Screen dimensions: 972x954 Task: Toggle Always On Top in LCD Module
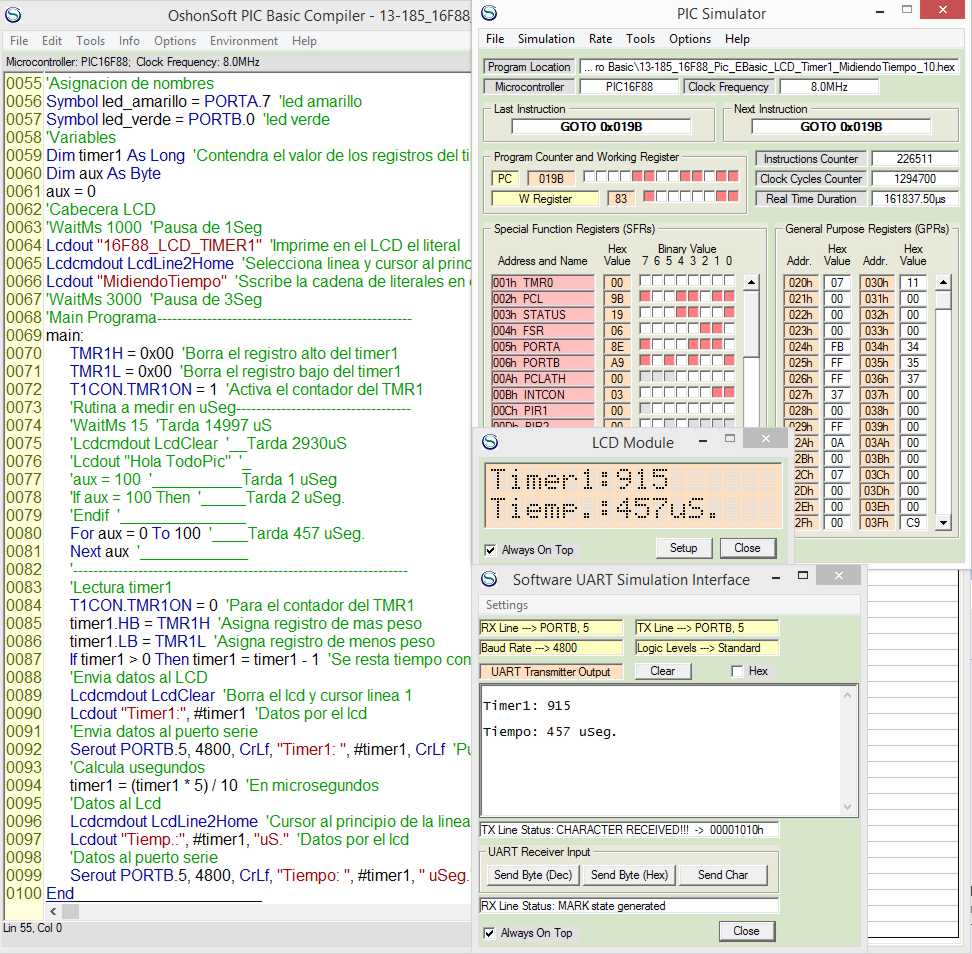490,550
